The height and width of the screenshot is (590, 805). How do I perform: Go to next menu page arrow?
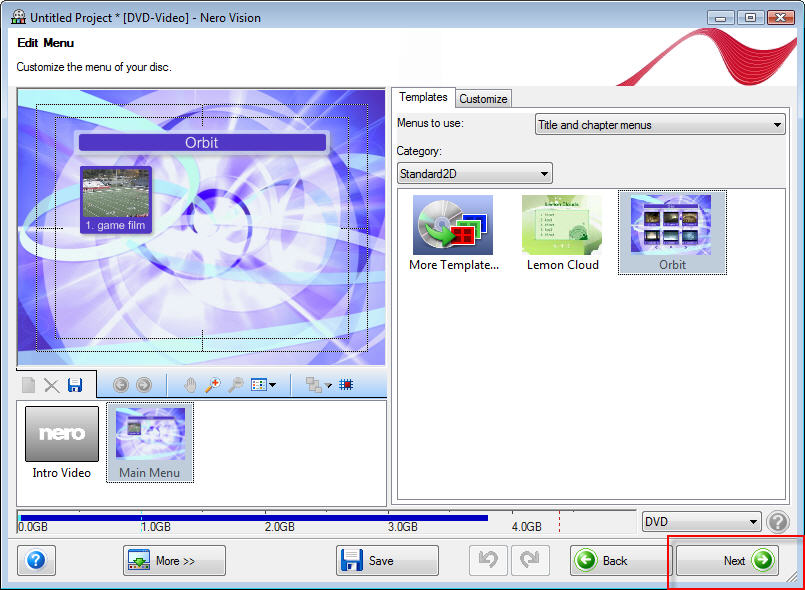[x=144, y=385]
